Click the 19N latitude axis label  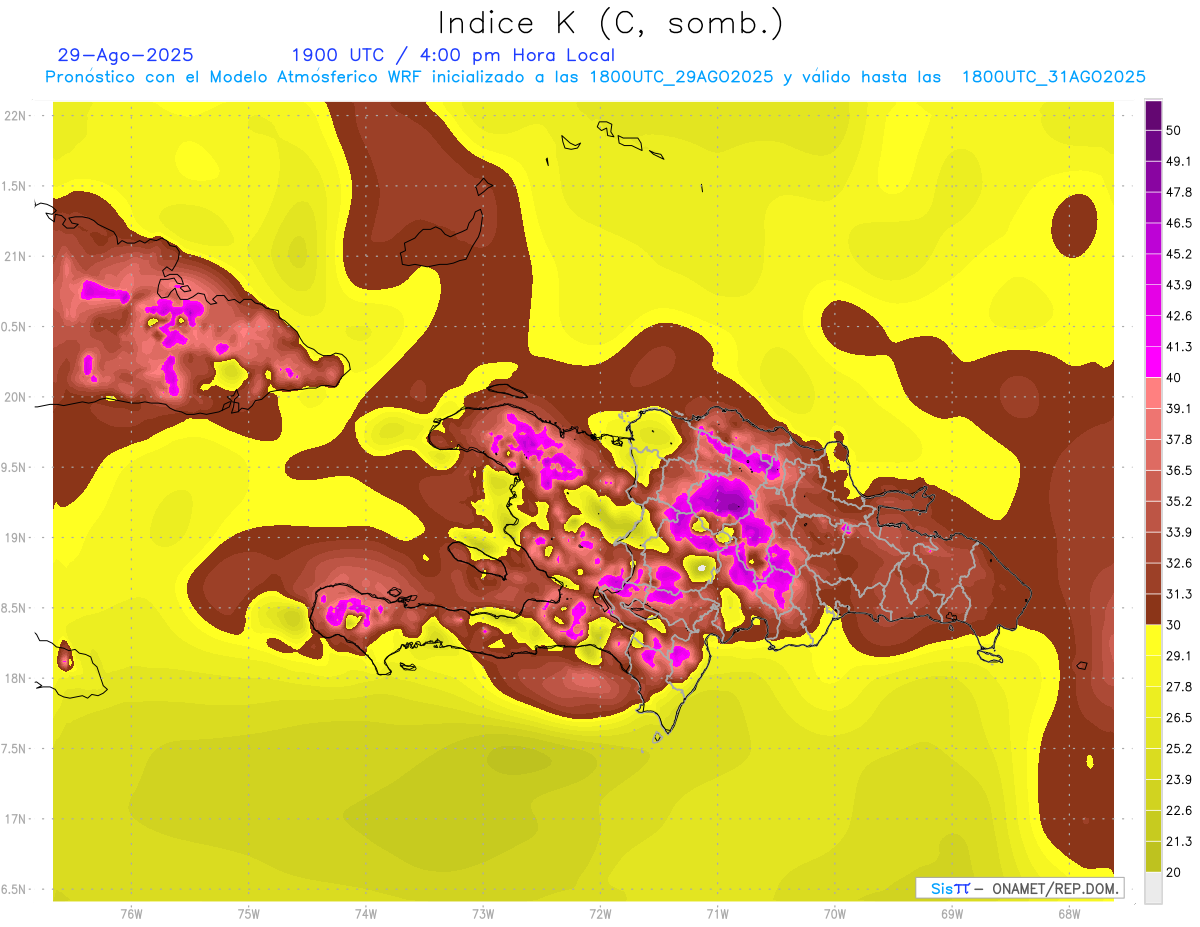click(16, 538)
